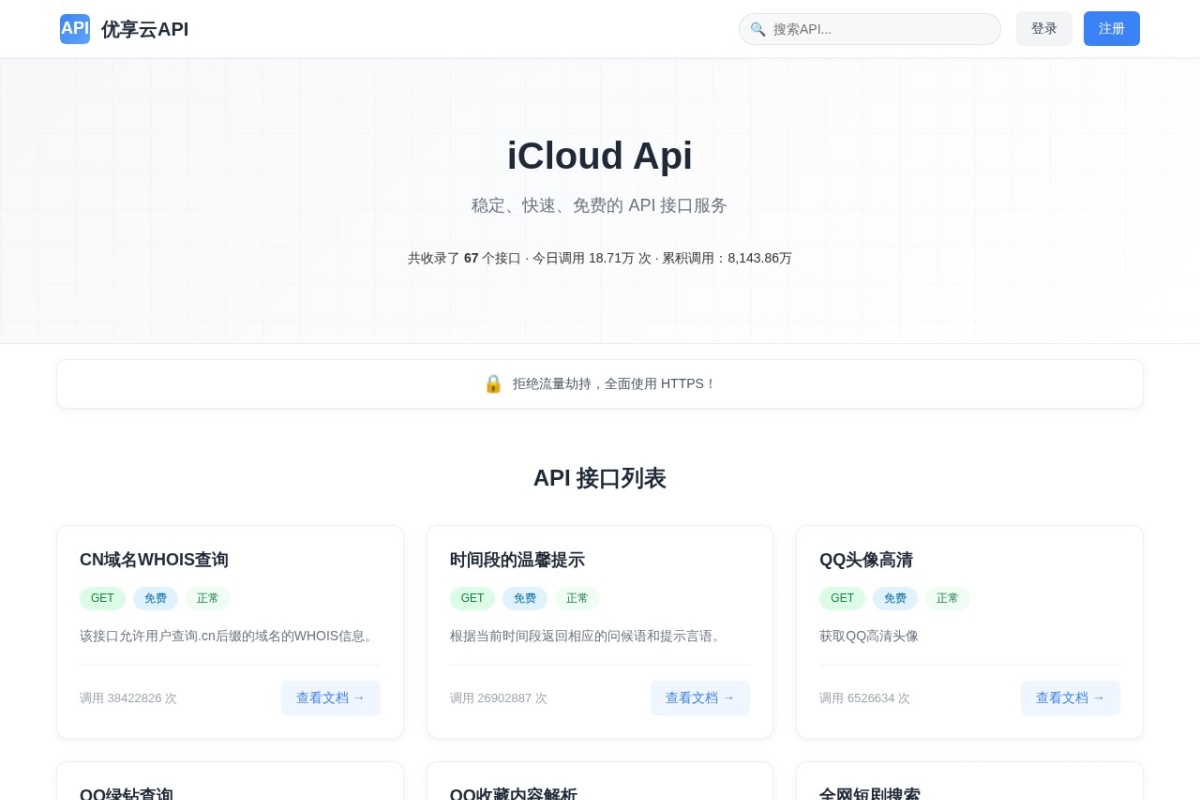Image resolution: width=1200 pixels, height=800 pixels.
Task: Click the 正常 status badge on CN域名WHOIS查询
Action: click(x=208, y=598)
